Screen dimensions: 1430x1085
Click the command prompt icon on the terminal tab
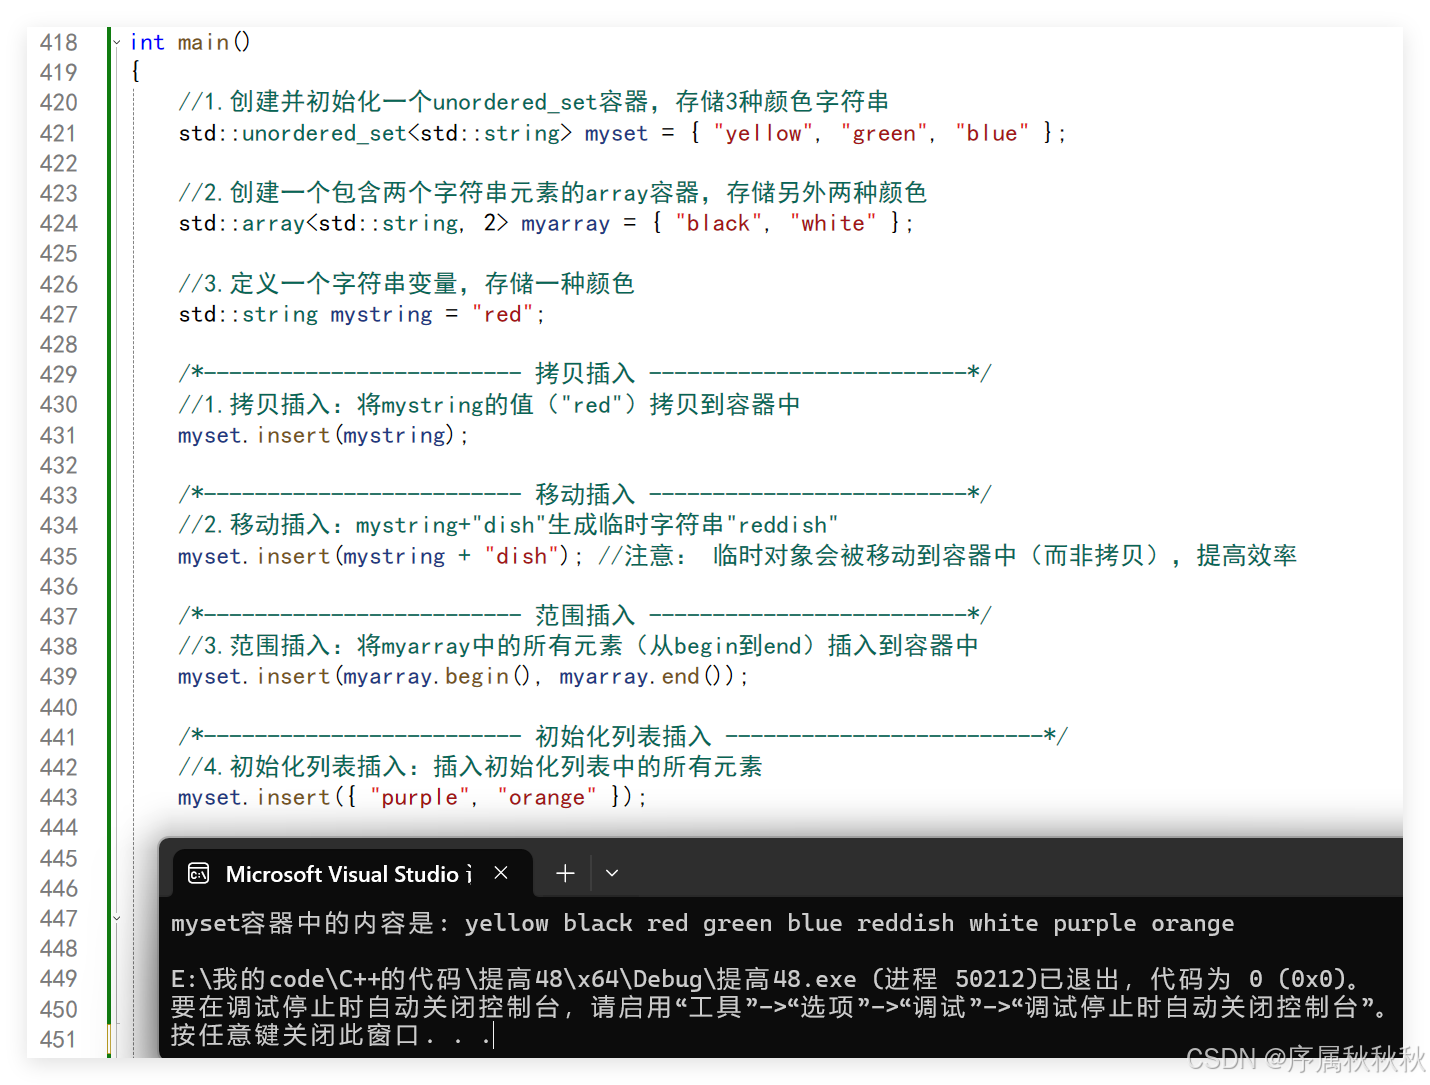click(198, 873)
